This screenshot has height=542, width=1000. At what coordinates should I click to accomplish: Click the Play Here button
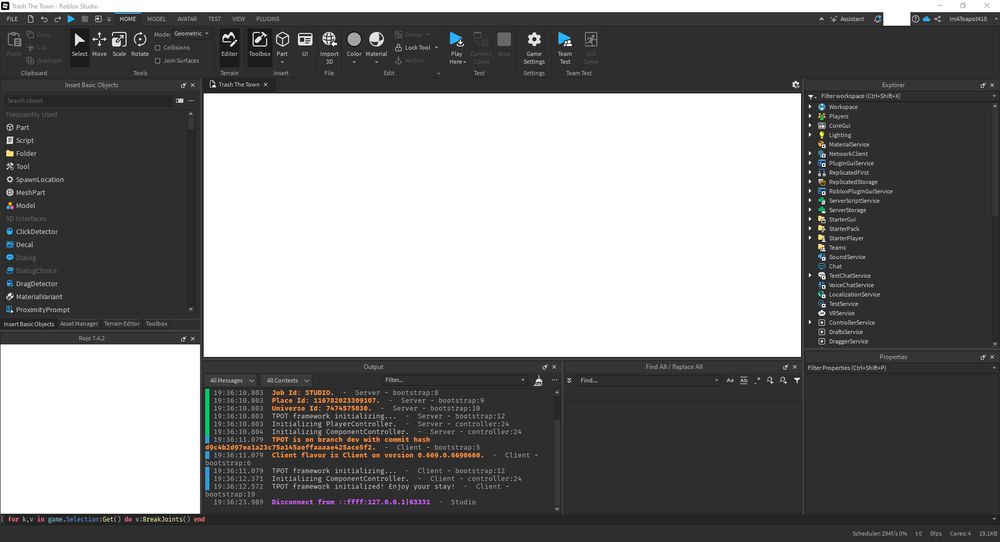457,47
